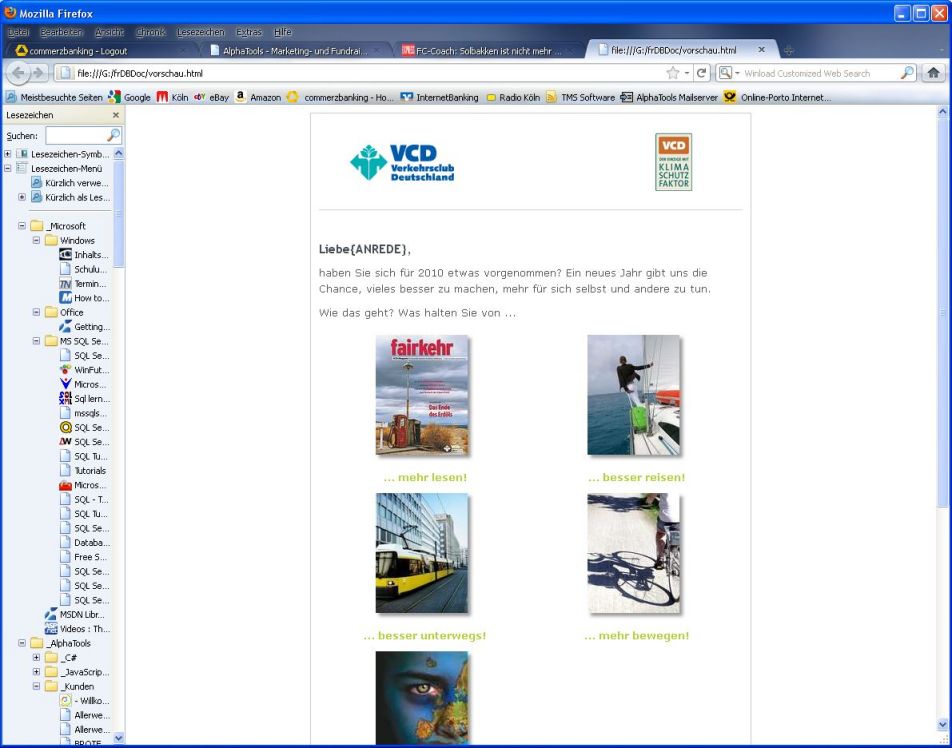Image resolution: width=952 pixels, height=748 pixels.
Task: Open Köln bookmark in bookmarks toolbar
Action: pyautogui.click(x=172, y=97)
